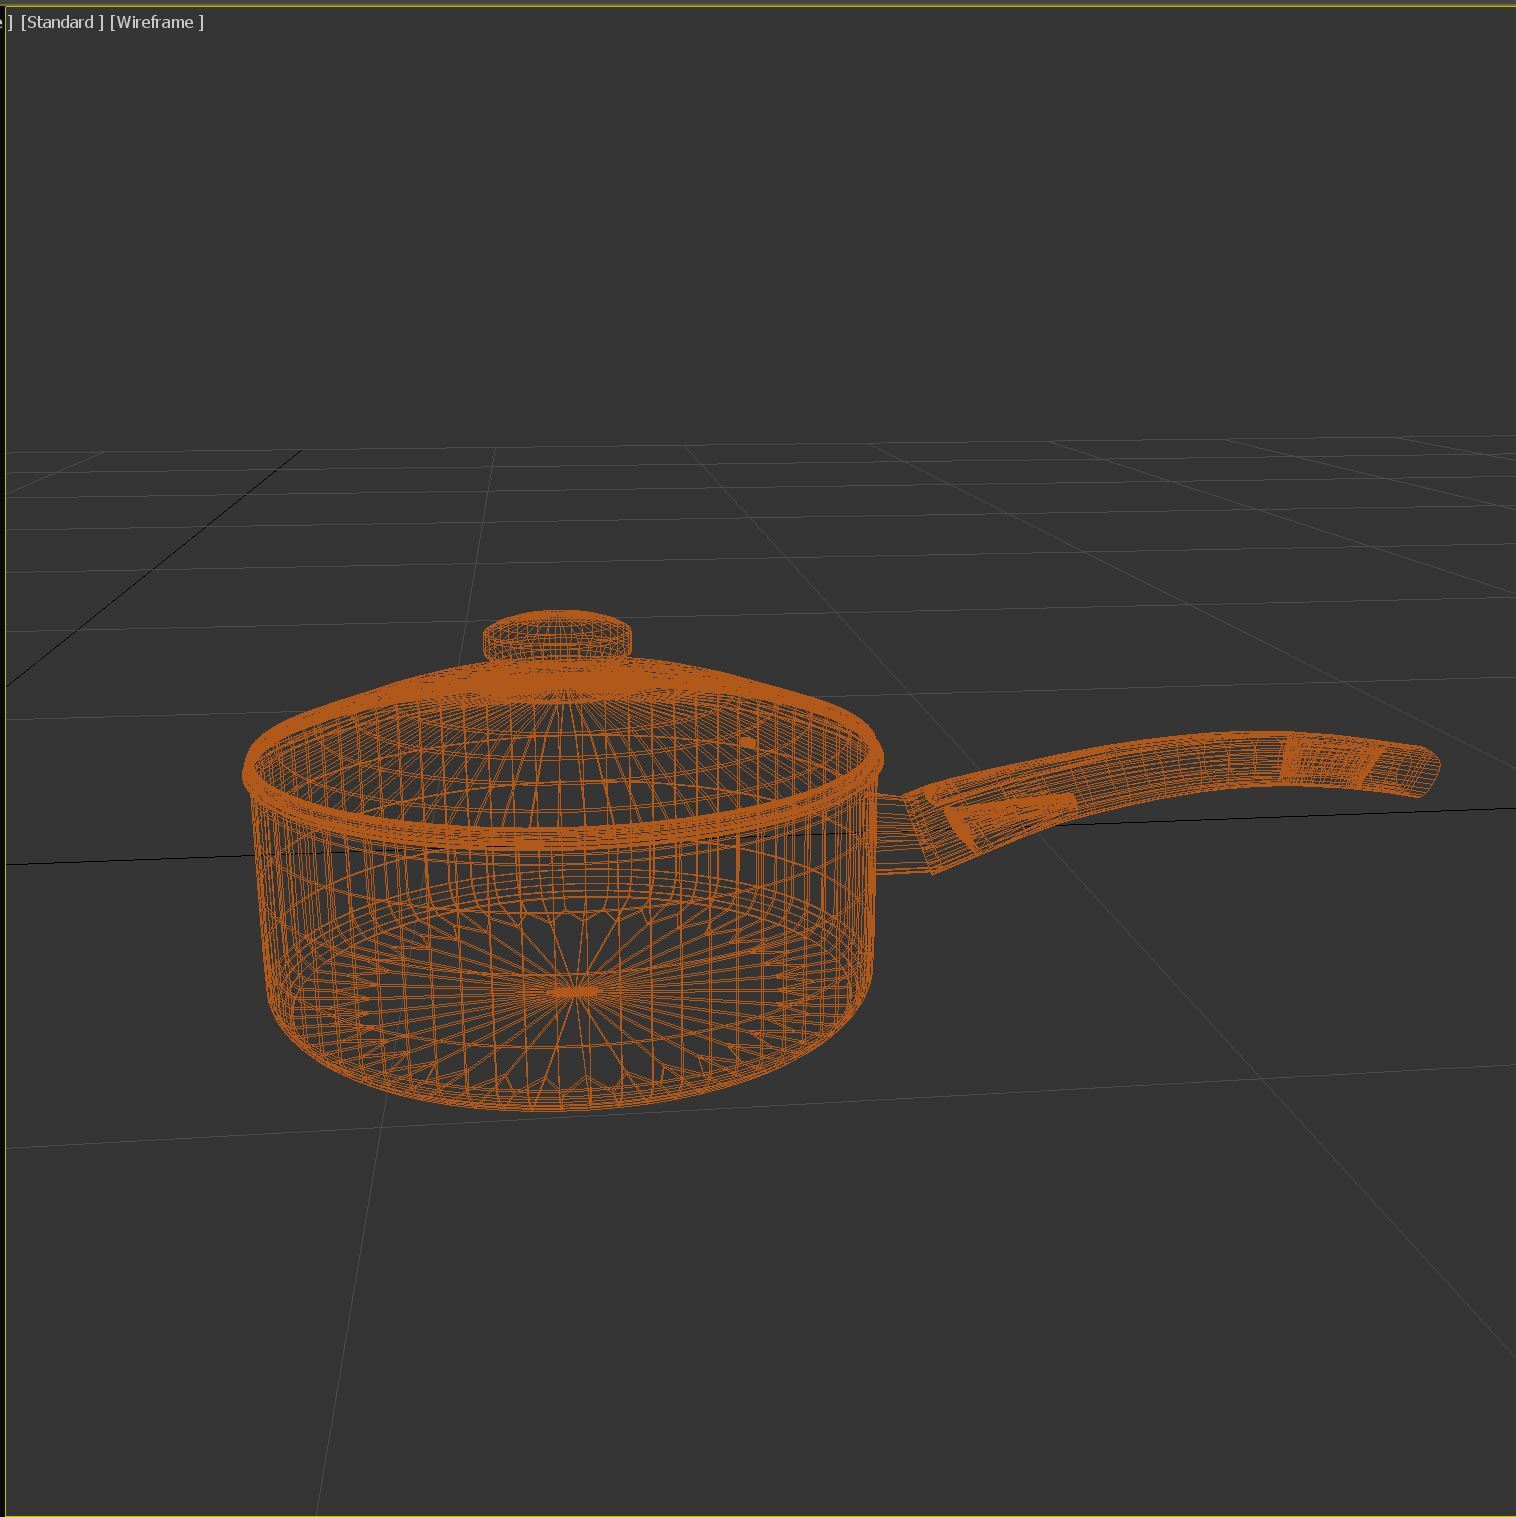Image resolution: width=1516 pixels, height=1517 pixels.
Task: Click empty viewport space above the saucepan
Action: point(700,250)
